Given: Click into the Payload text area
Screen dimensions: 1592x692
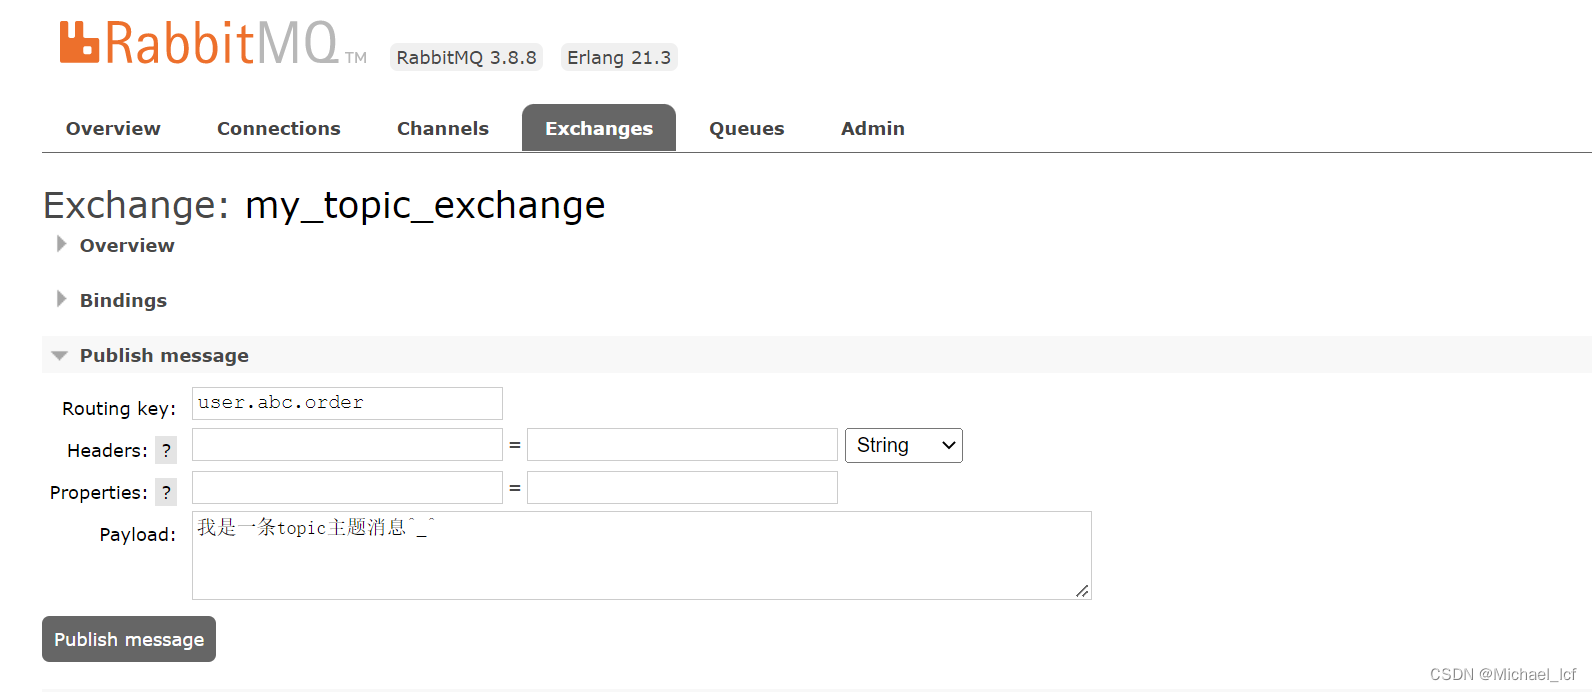Looking at the screenshot, I should tap(641, 555).
